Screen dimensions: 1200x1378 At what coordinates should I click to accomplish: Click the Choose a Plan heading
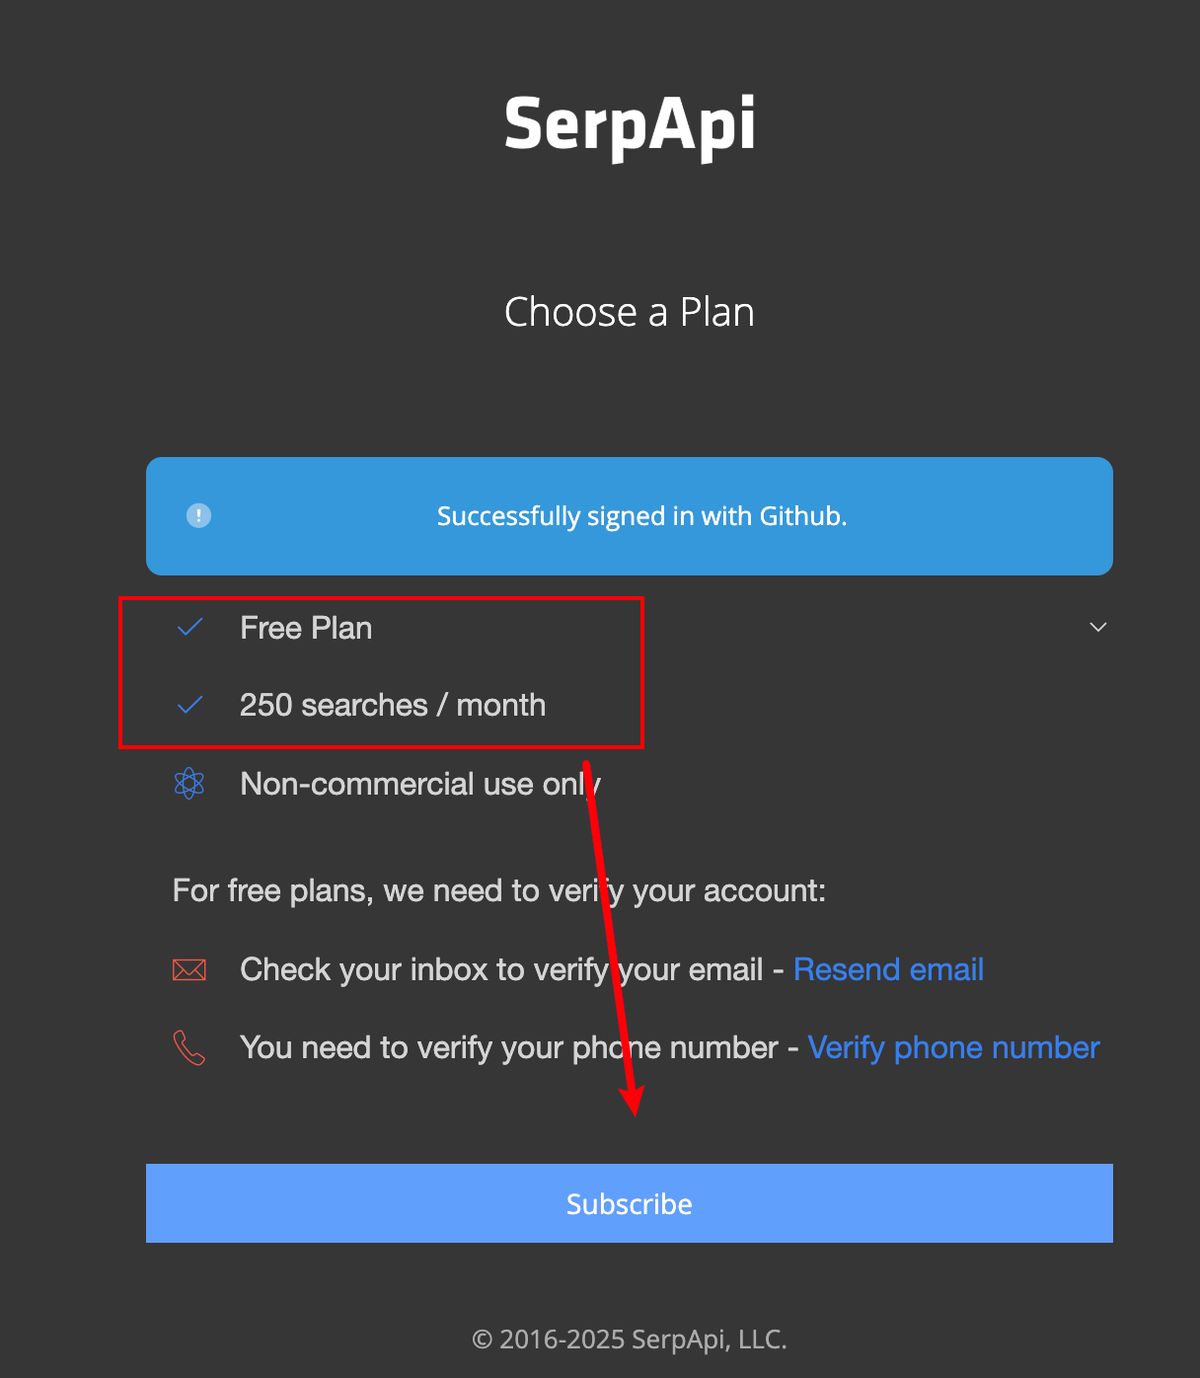point(629,312)
